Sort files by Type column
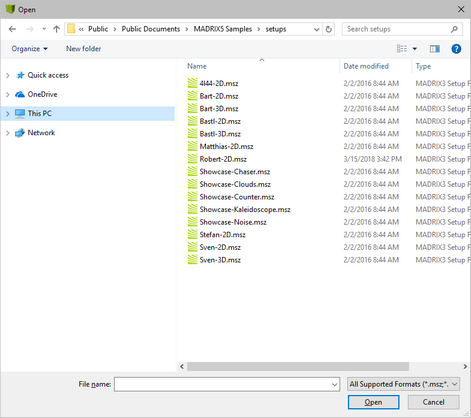This screenshot has height=418, width=471. 423,66
